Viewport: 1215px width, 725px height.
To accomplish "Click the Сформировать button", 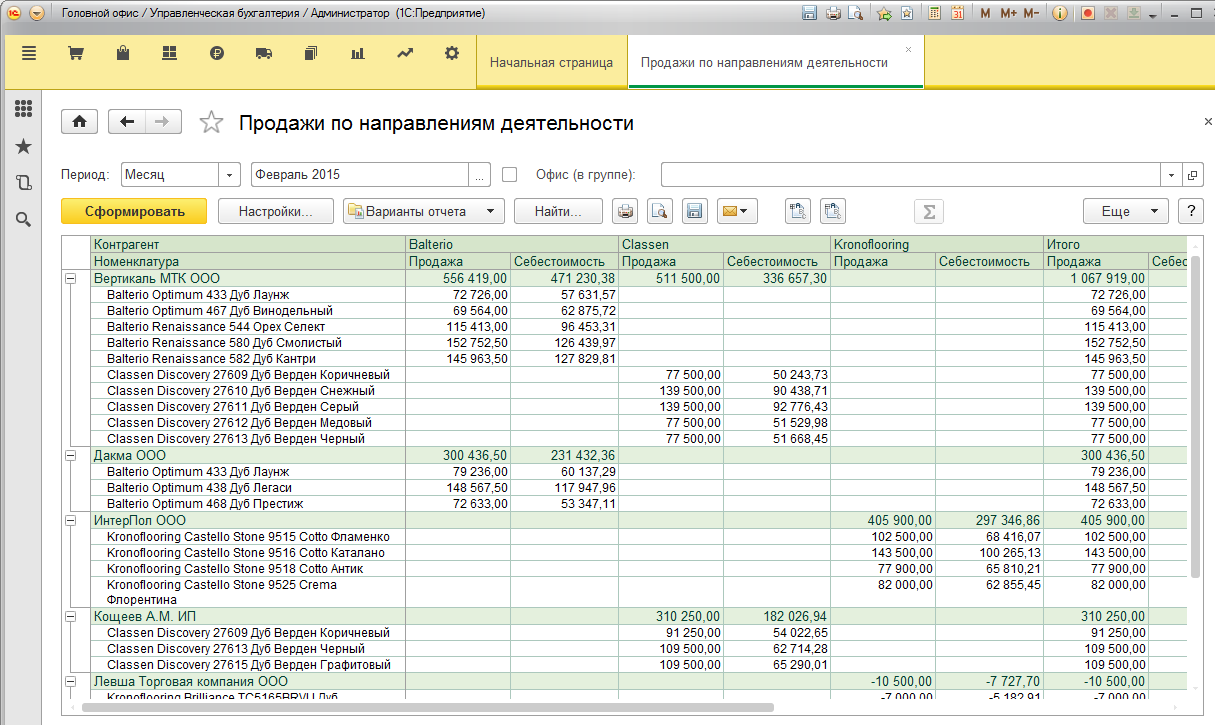I will click(x=135, y=211).
